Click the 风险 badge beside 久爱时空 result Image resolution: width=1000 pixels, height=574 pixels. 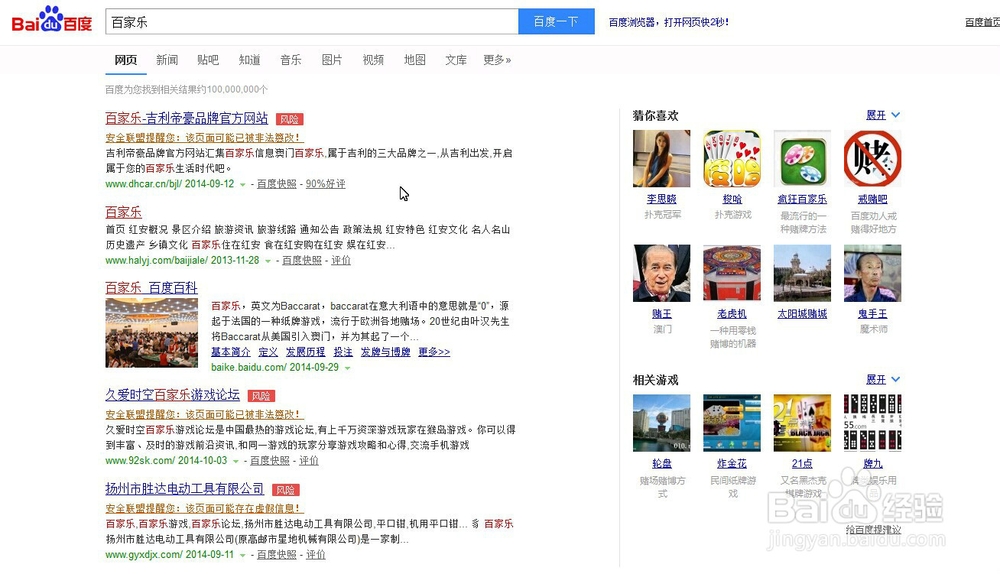click(261, 396)
